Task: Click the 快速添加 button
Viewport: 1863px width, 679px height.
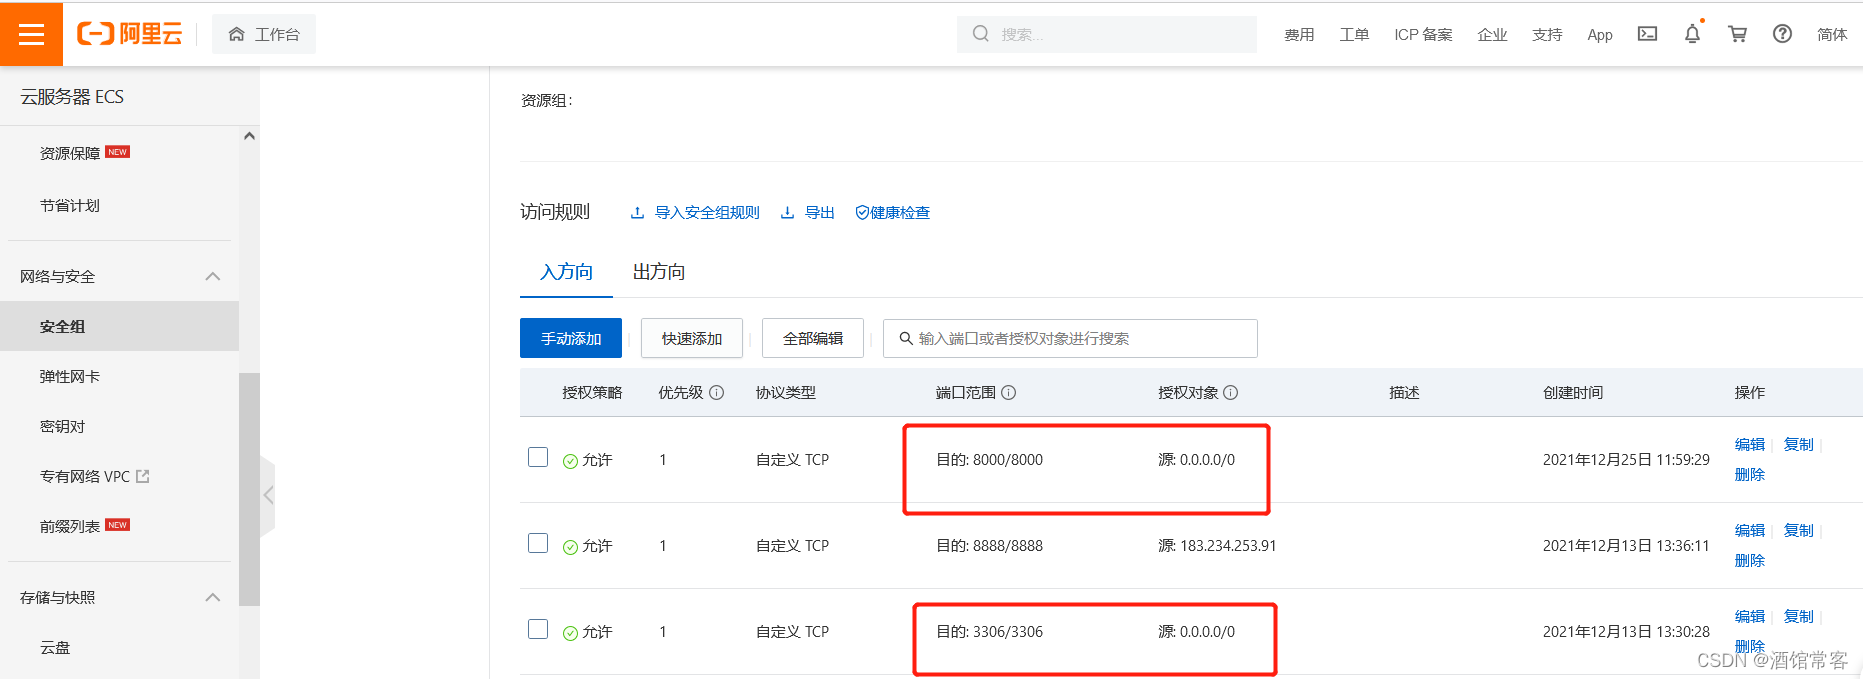Action: (692, 338)
